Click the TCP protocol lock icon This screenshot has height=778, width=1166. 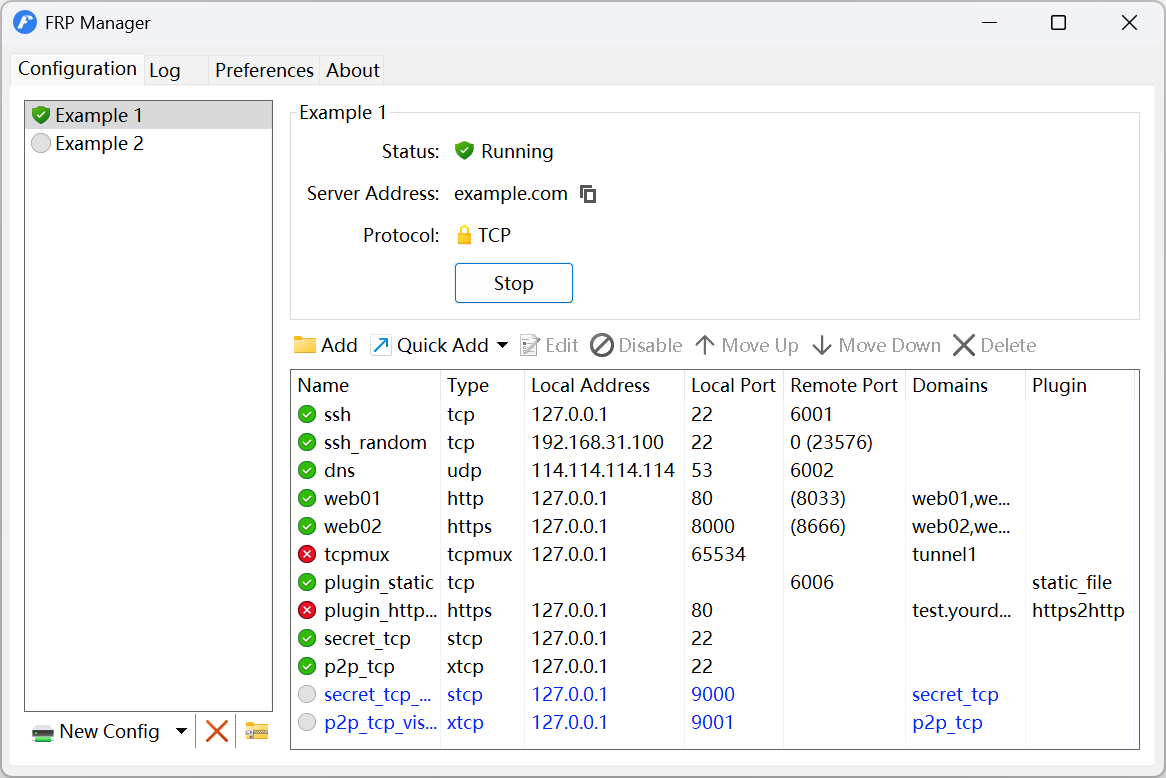[464, 236]
